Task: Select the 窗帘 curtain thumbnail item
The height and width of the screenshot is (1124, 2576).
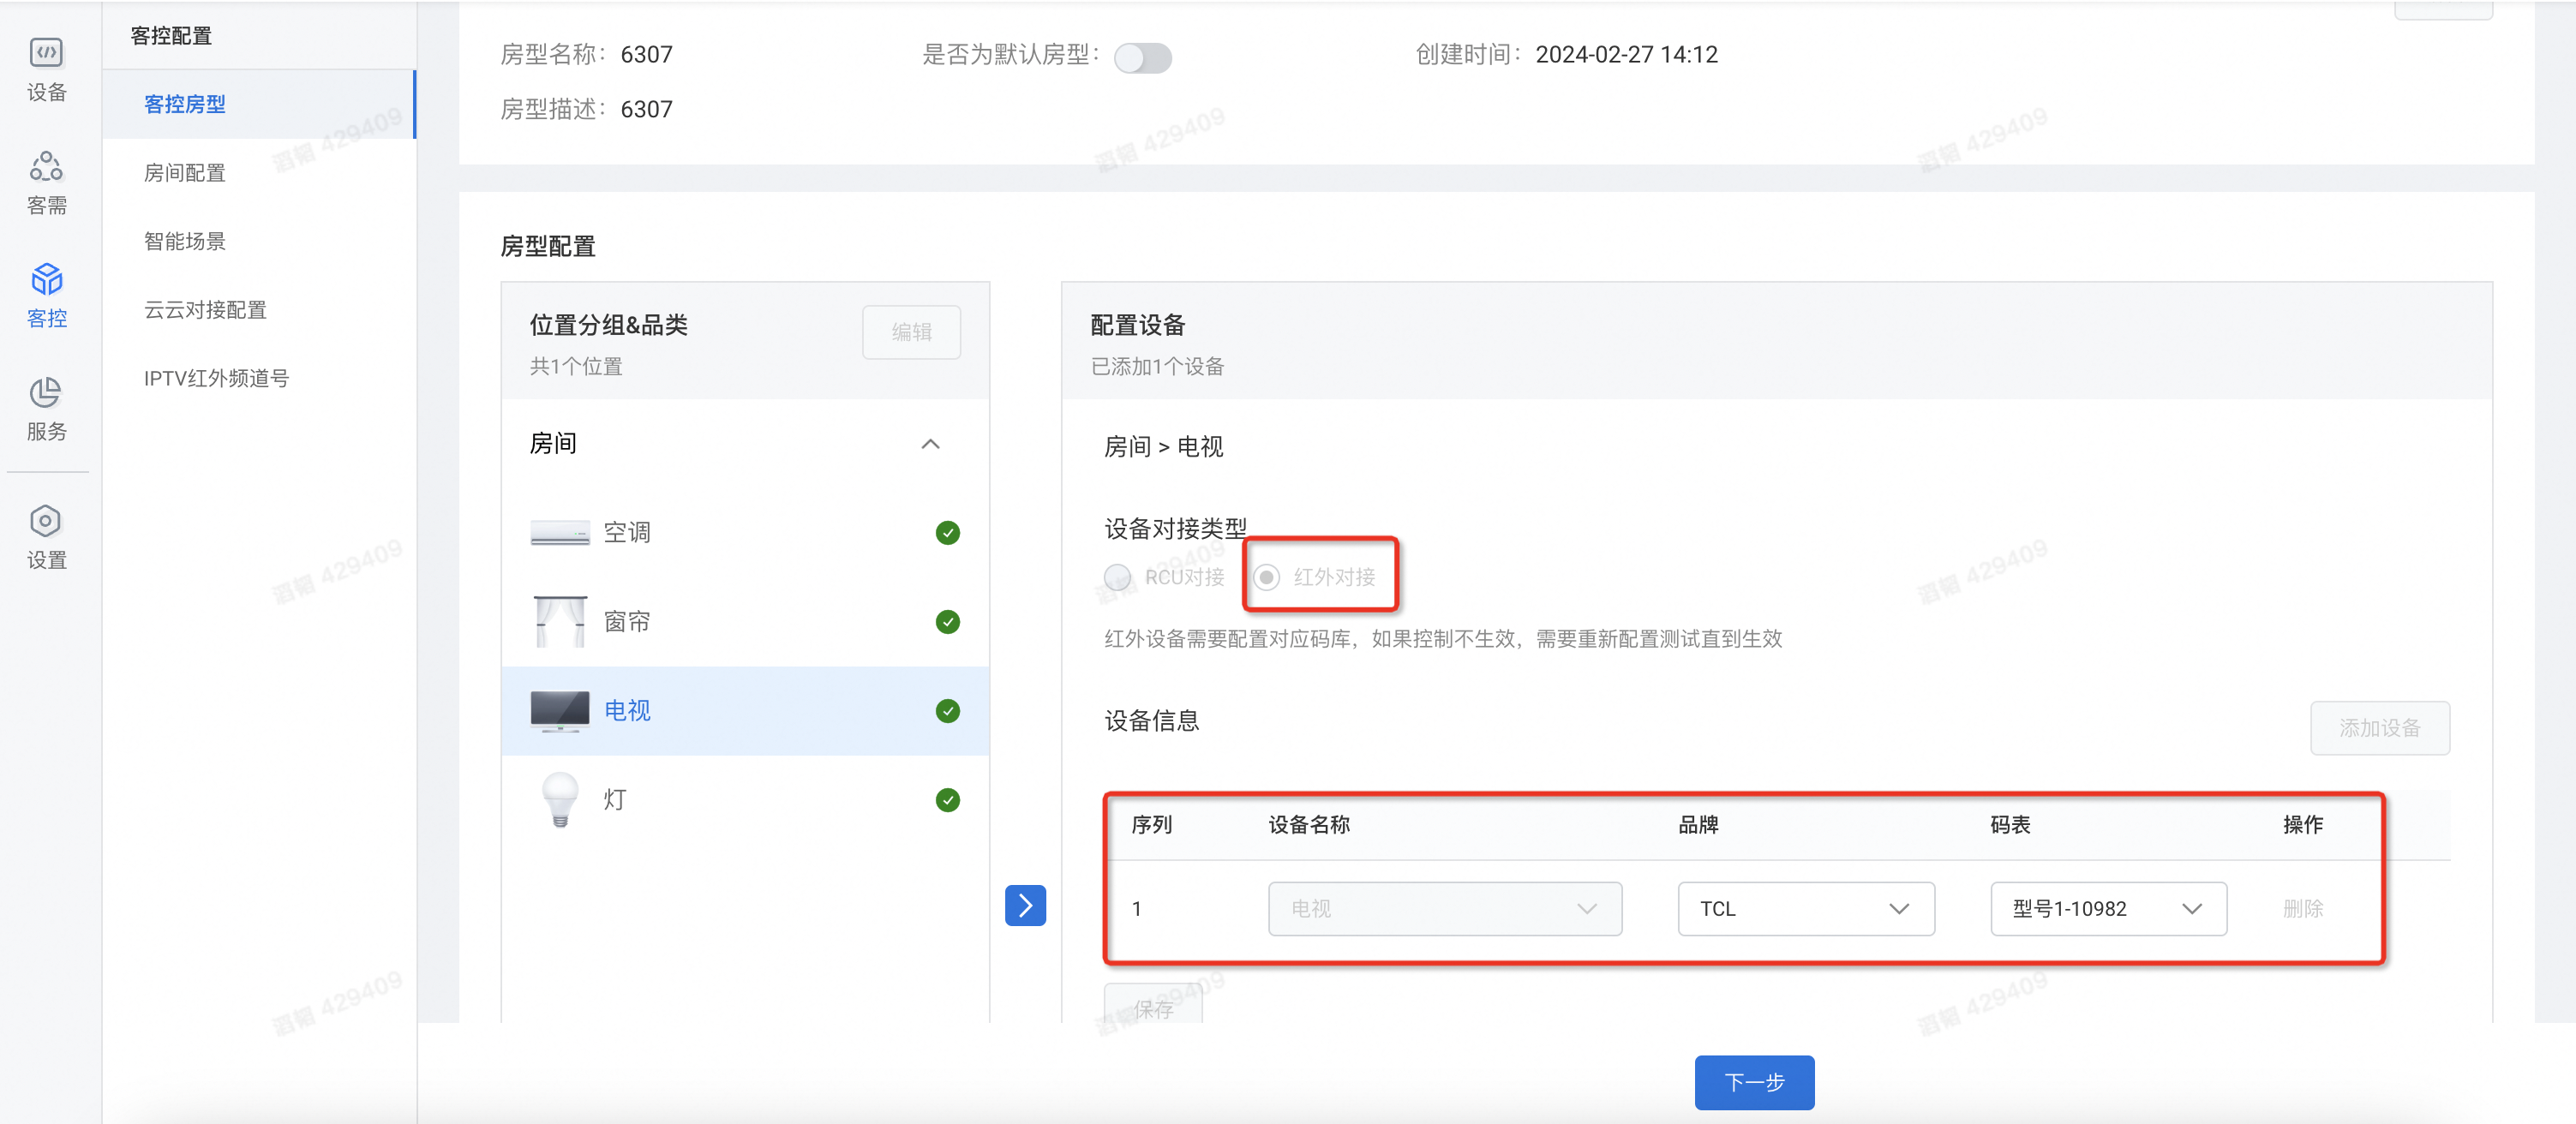Action: click(x=560, y=622)
